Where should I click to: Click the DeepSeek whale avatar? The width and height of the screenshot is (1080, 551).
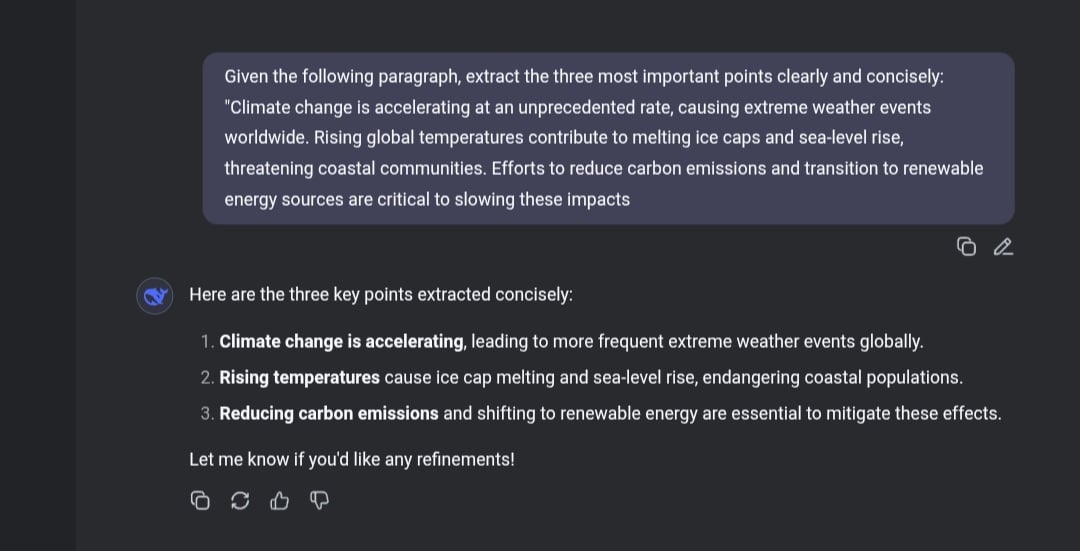[x=155, y=296]
